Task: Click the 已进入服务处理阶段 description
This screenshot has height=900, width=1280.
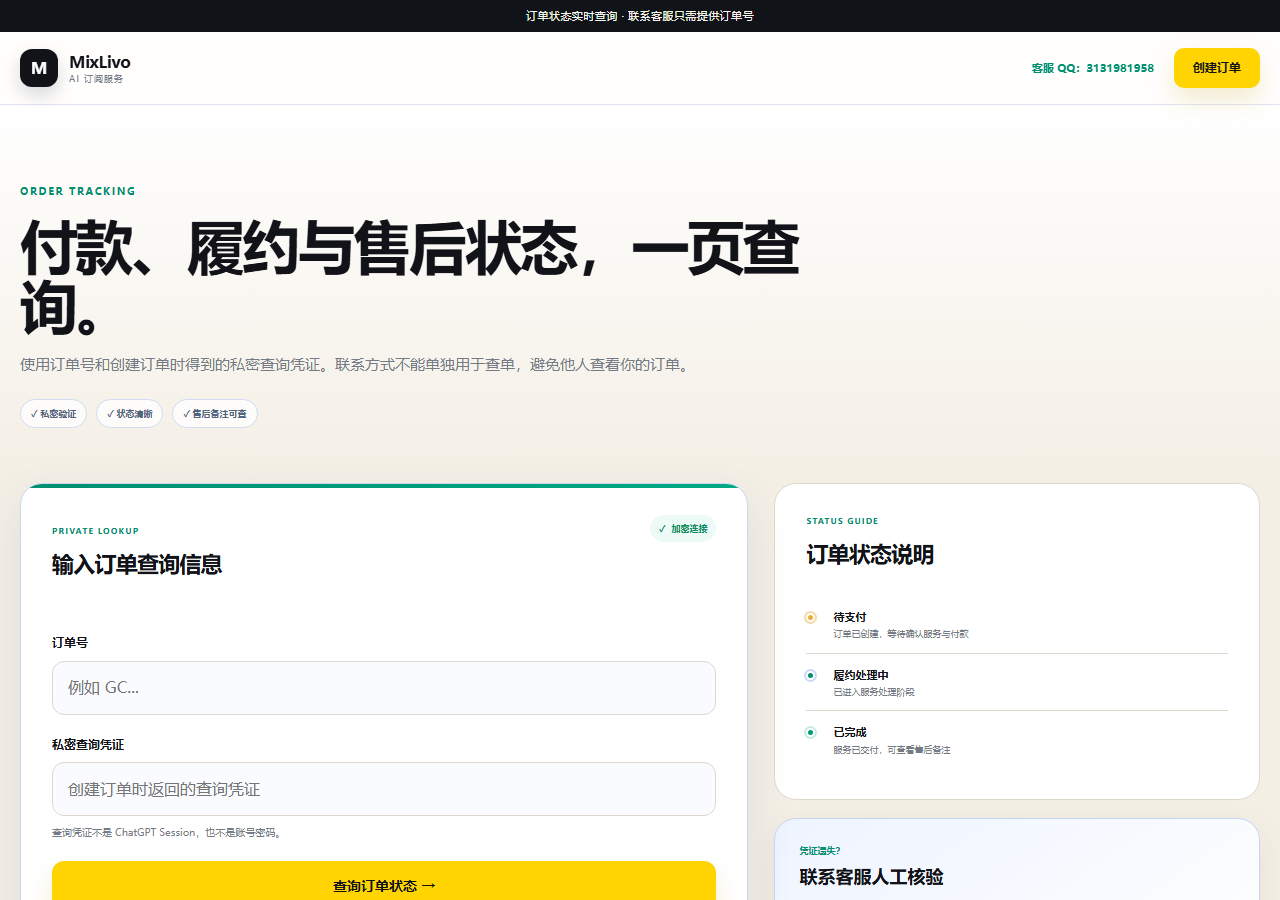Action: pos(874,692)
